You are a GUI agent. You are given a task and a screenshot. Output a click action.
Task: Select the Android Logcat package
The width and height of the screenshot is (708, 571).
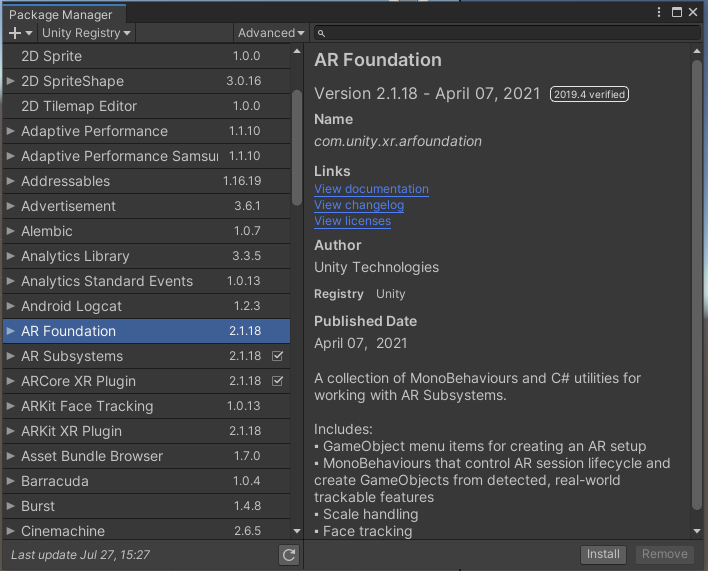tap(146, 306)
